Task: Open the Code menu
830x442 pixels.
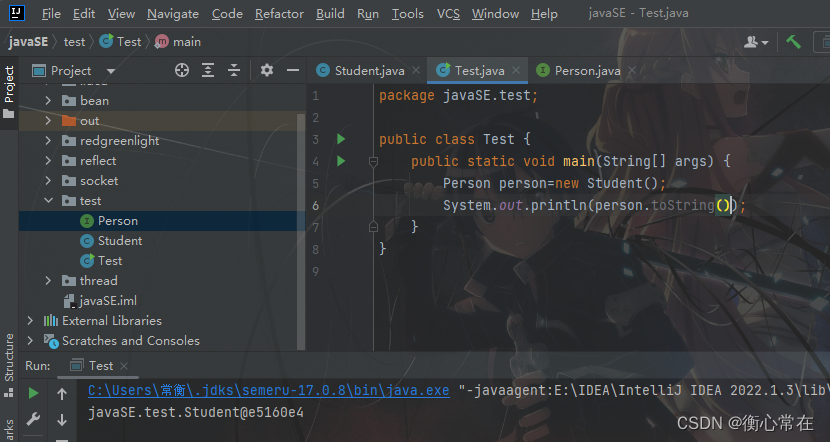Action: pos(227,14)
